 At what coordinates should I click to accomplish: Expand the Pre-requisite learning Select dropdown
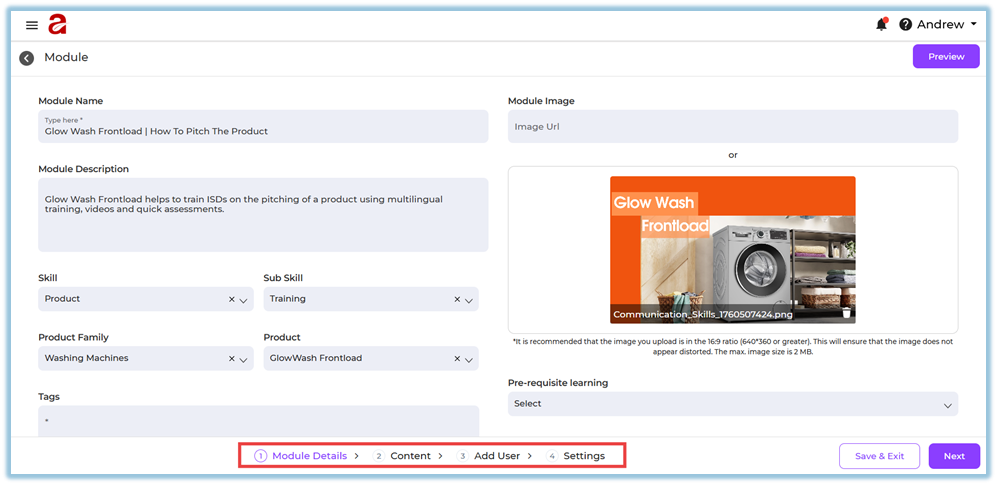(x=946, y=404)
